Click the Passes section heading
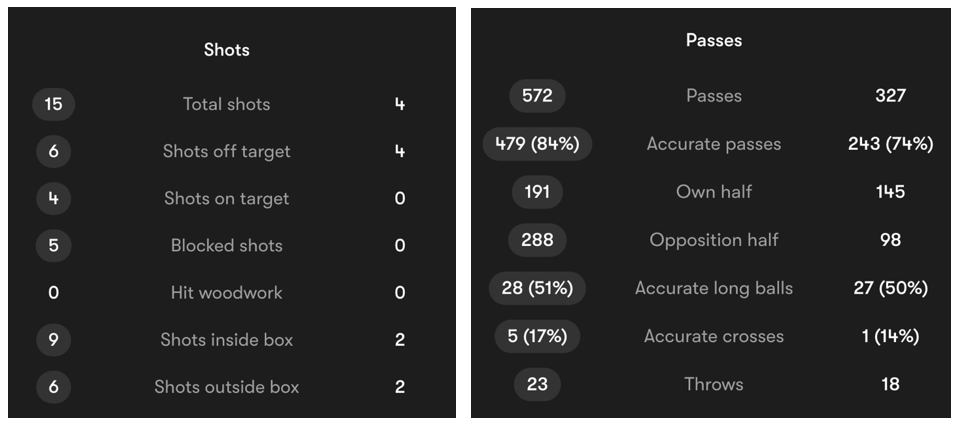The height and width of the screenshot is (426, 962). tap(714, 41)
